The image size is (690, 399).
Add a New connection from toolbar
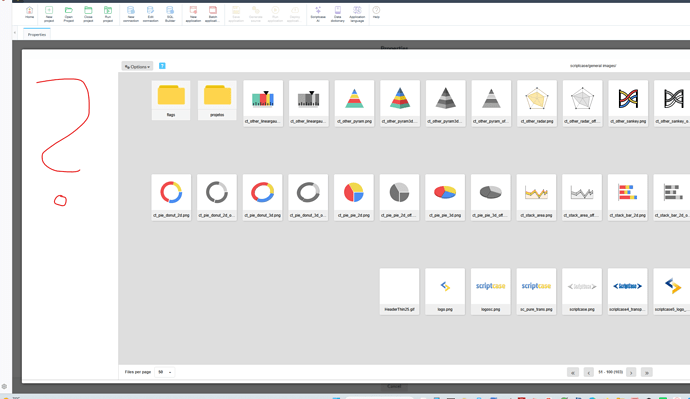tap(131, 14)
